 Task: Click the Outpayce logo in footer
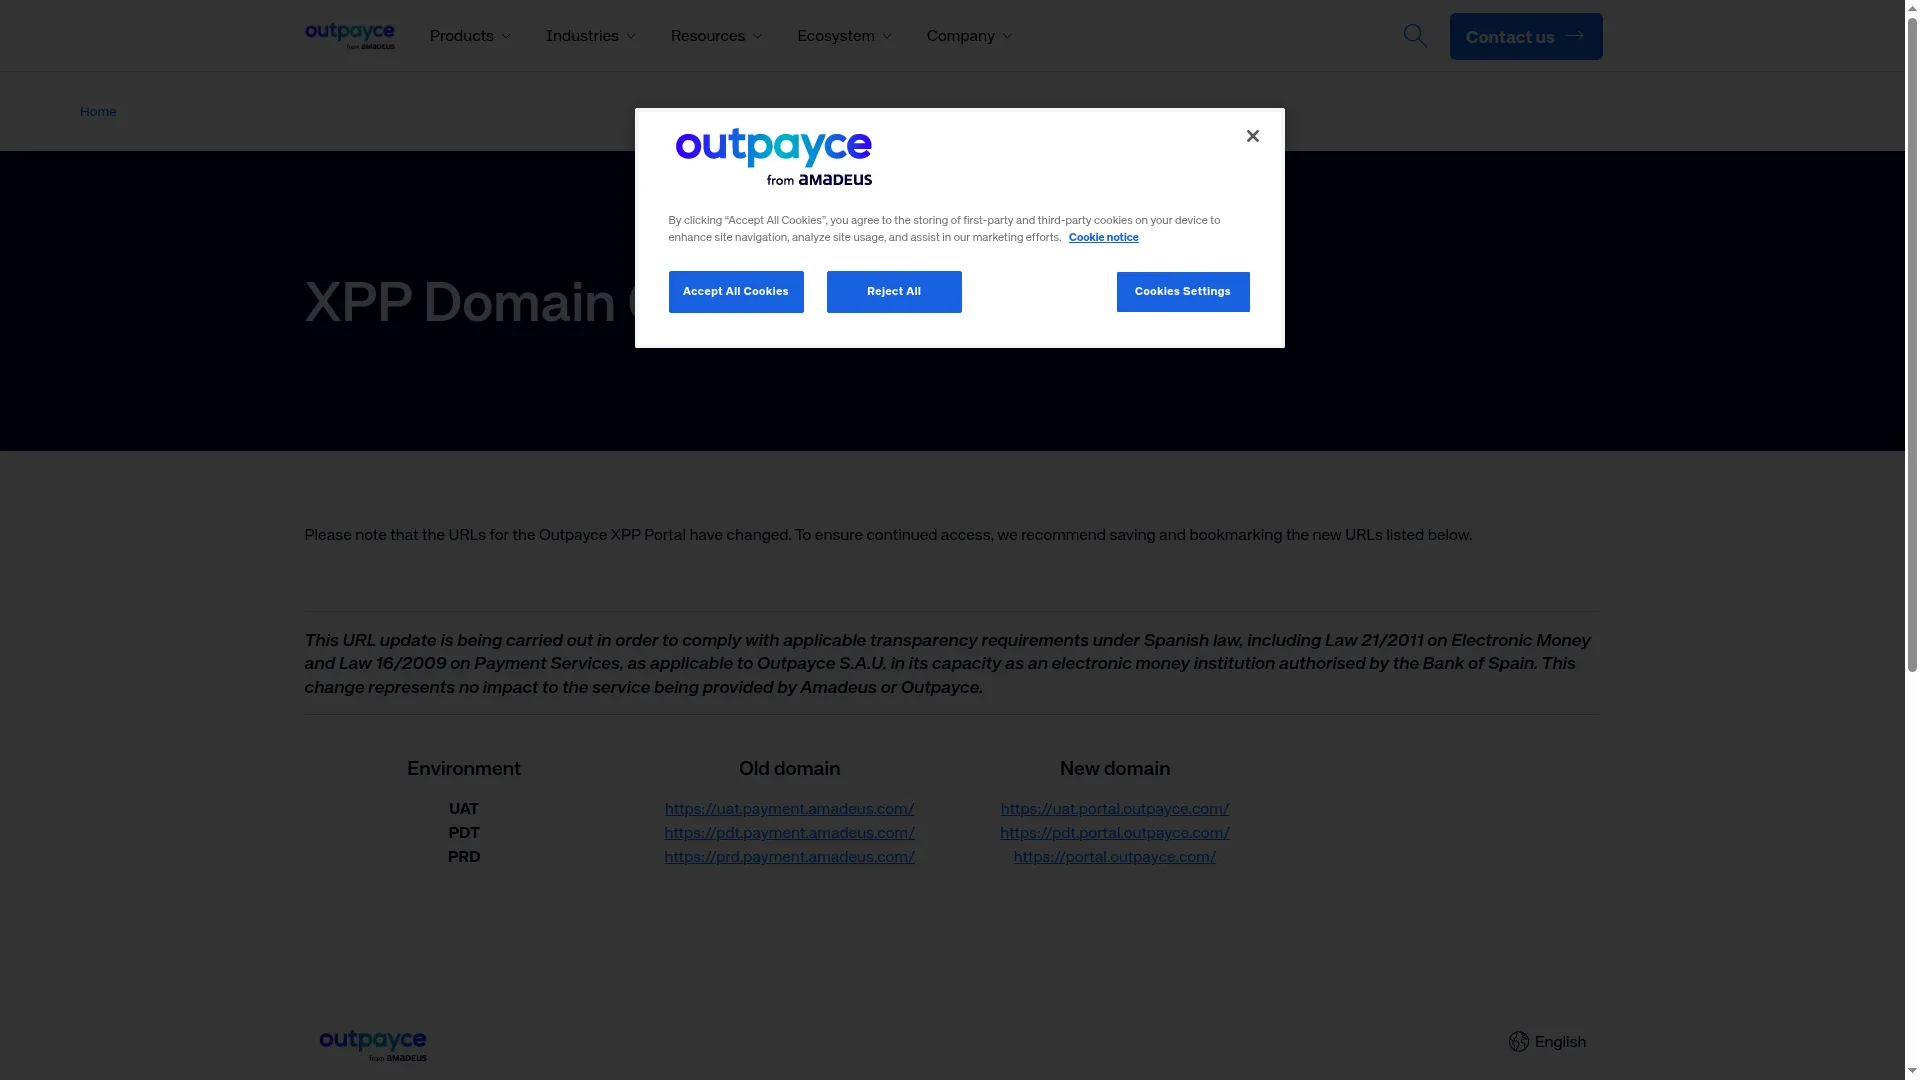(373, 1045)
